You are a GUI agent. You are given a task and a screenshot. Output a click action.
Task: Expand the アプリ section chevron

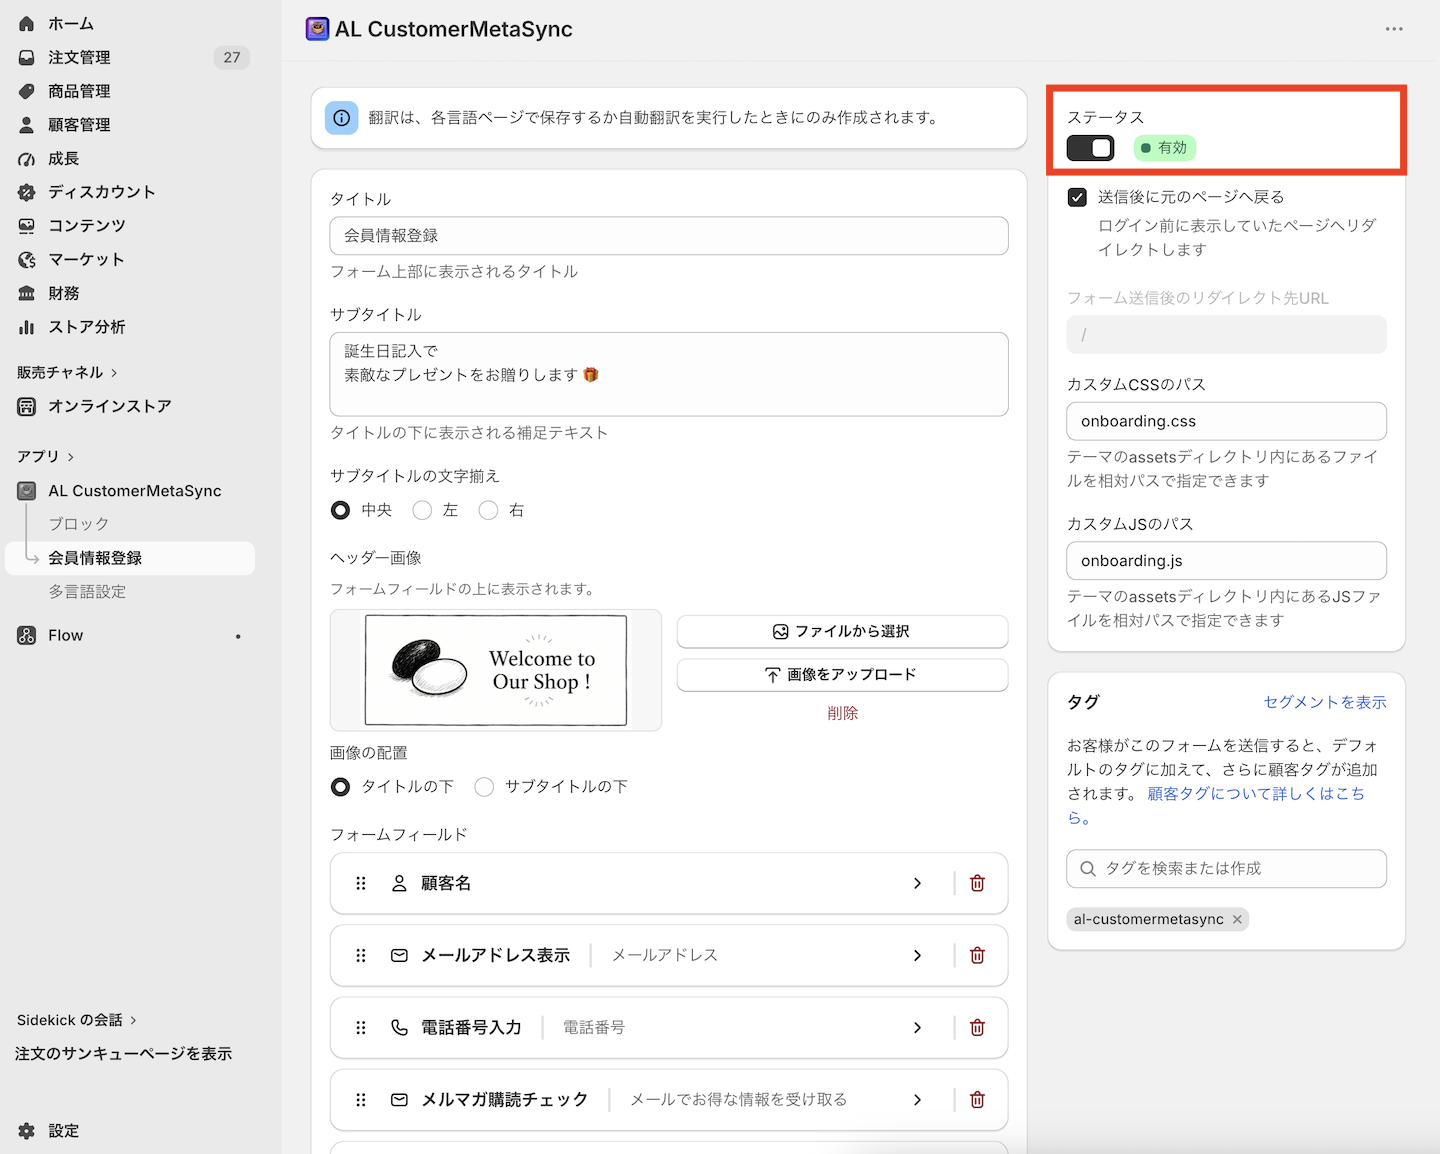pos(70,457)
